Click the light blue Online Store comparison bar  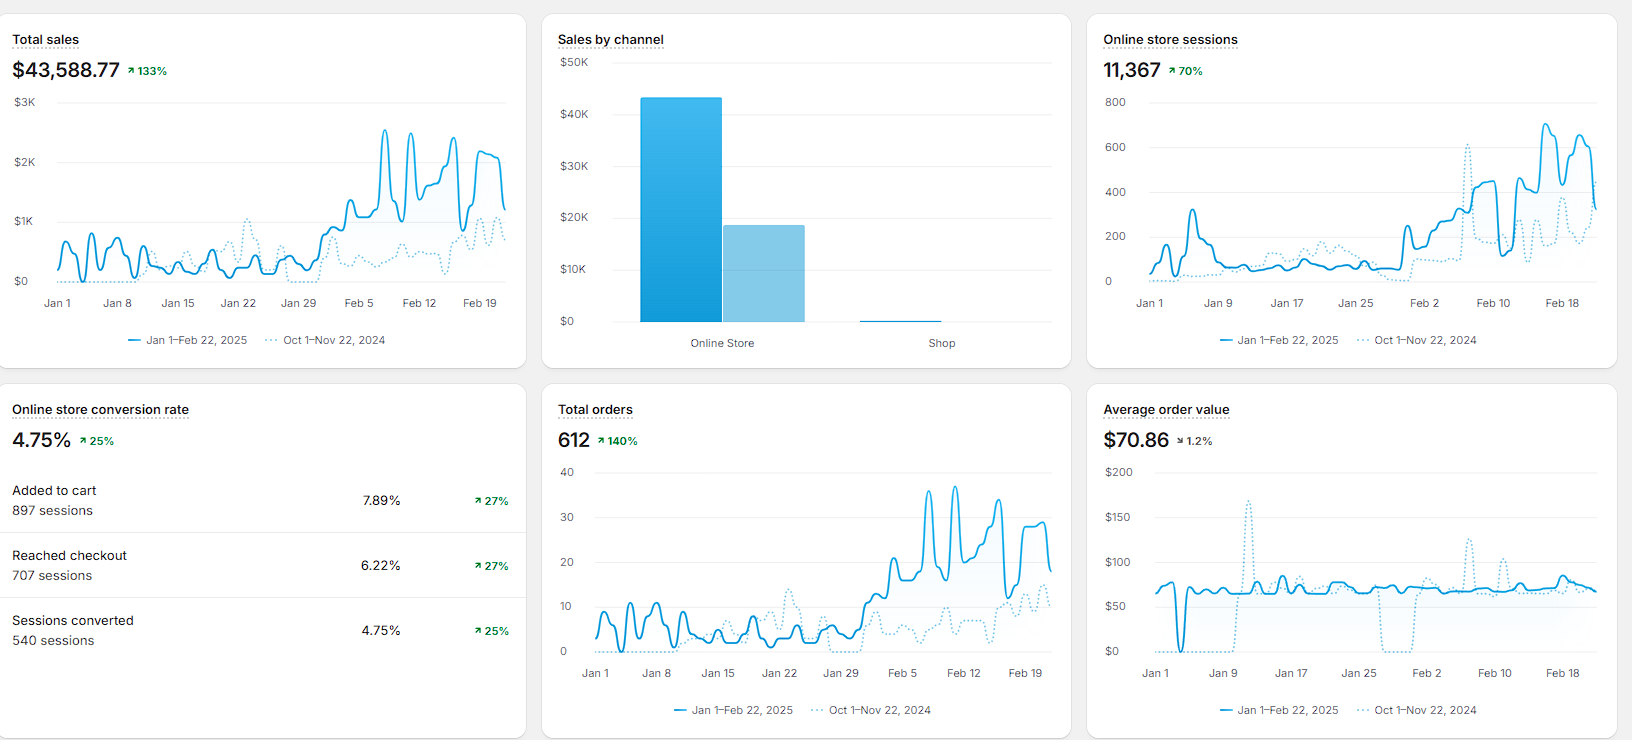(x=764, y=274)
